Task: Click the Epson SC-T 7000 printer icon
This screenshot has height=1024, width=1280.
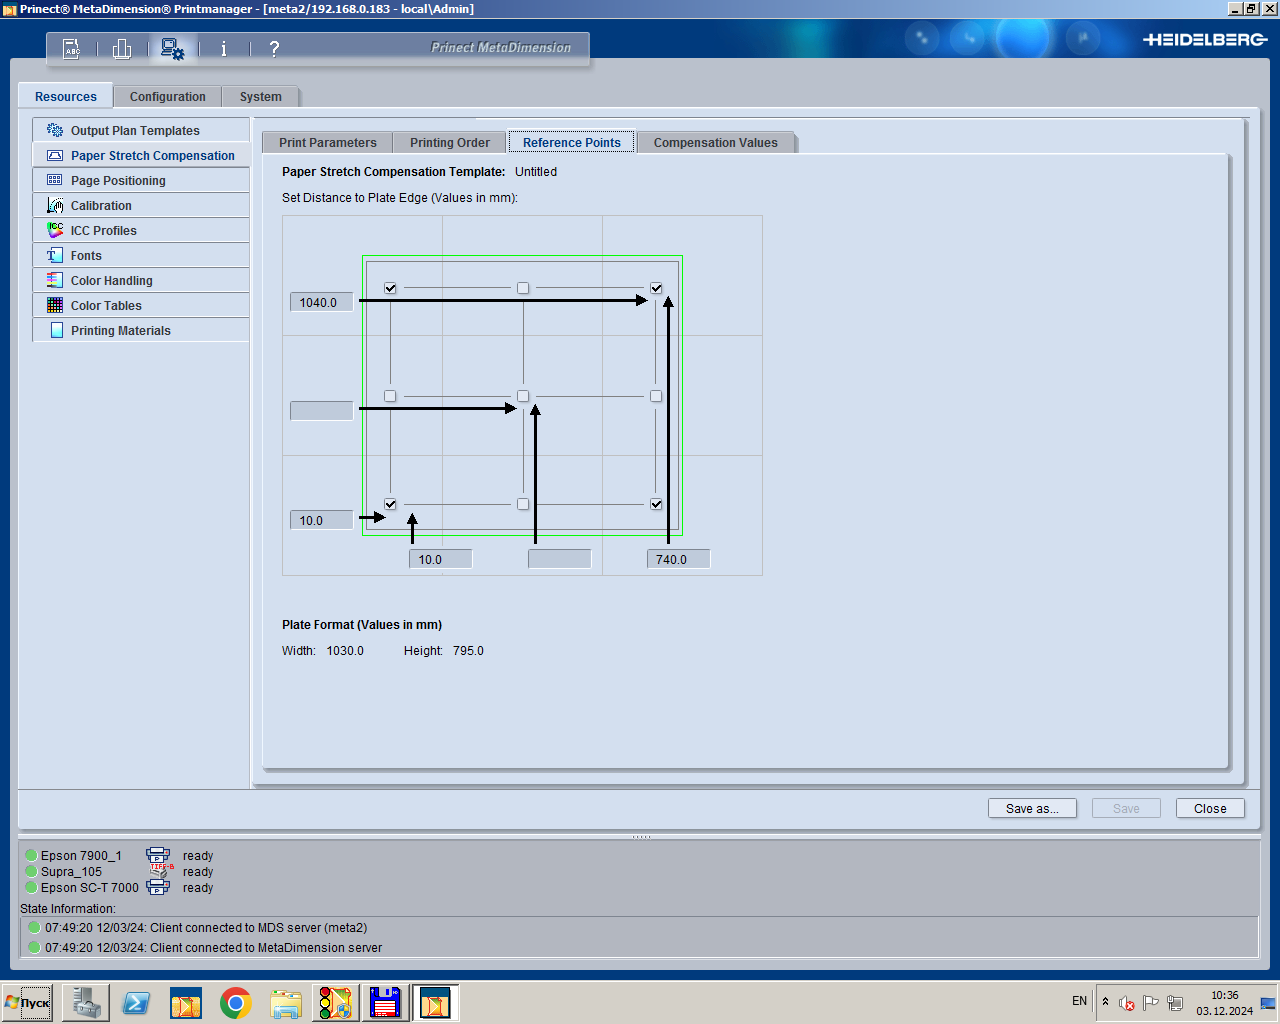Action: [x=158, y=887]
